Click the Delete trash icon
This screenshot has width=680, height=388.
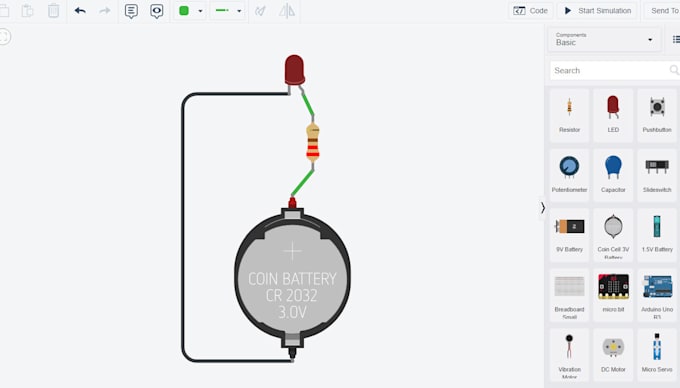pos(53,10)
